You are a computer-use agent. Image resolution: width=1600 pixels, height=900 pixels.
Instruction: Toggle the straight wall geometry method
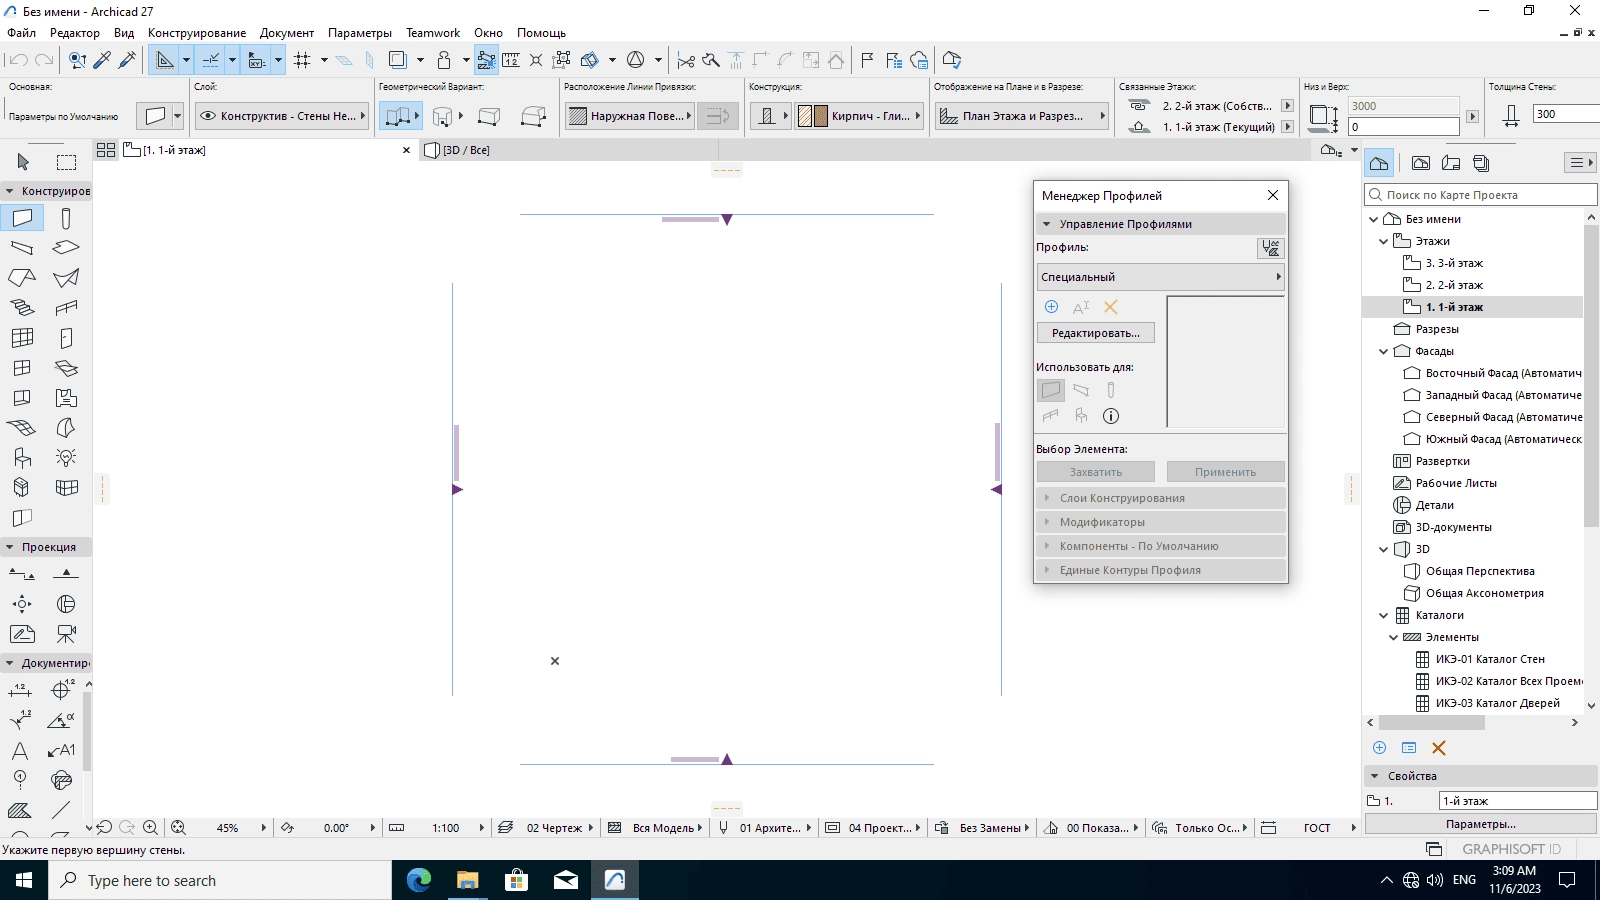click(398, 116)
